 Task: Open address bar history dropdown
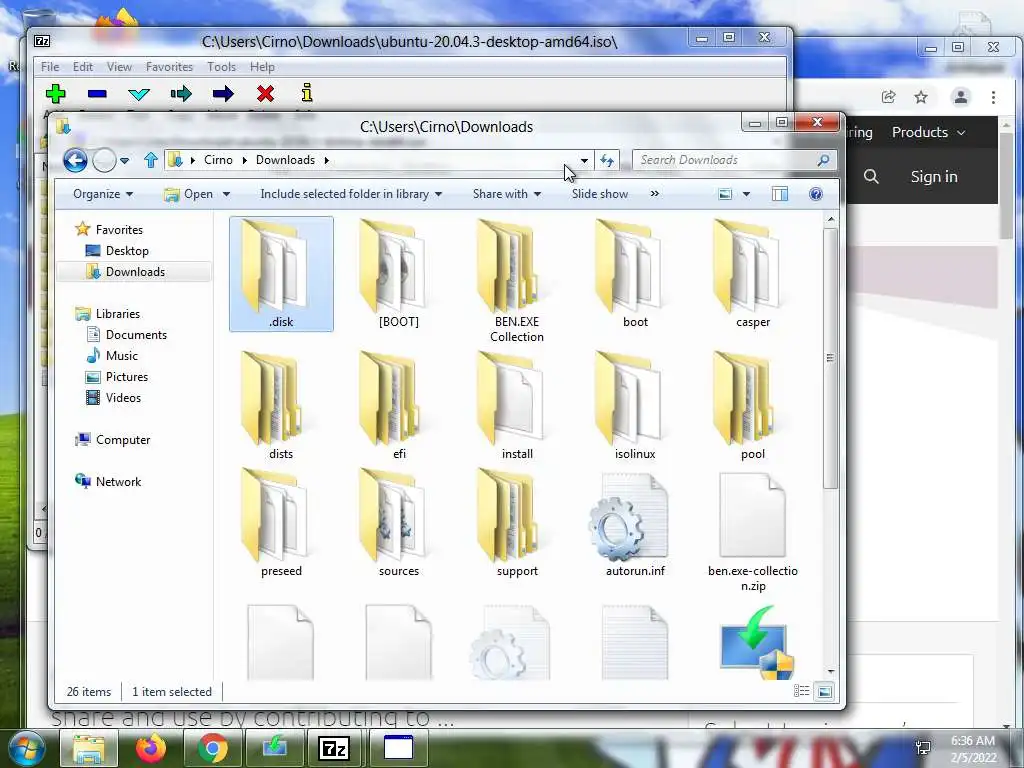pyautogui.click(x=584, y=160)
